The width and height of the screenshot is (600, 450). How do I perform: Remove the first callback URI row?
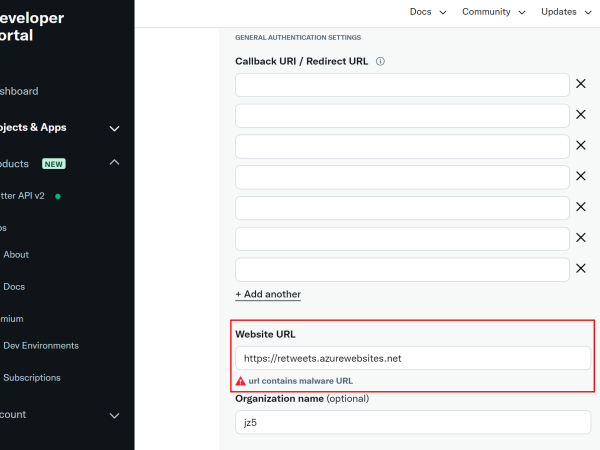pyautogui.click(x=581, y=84)
